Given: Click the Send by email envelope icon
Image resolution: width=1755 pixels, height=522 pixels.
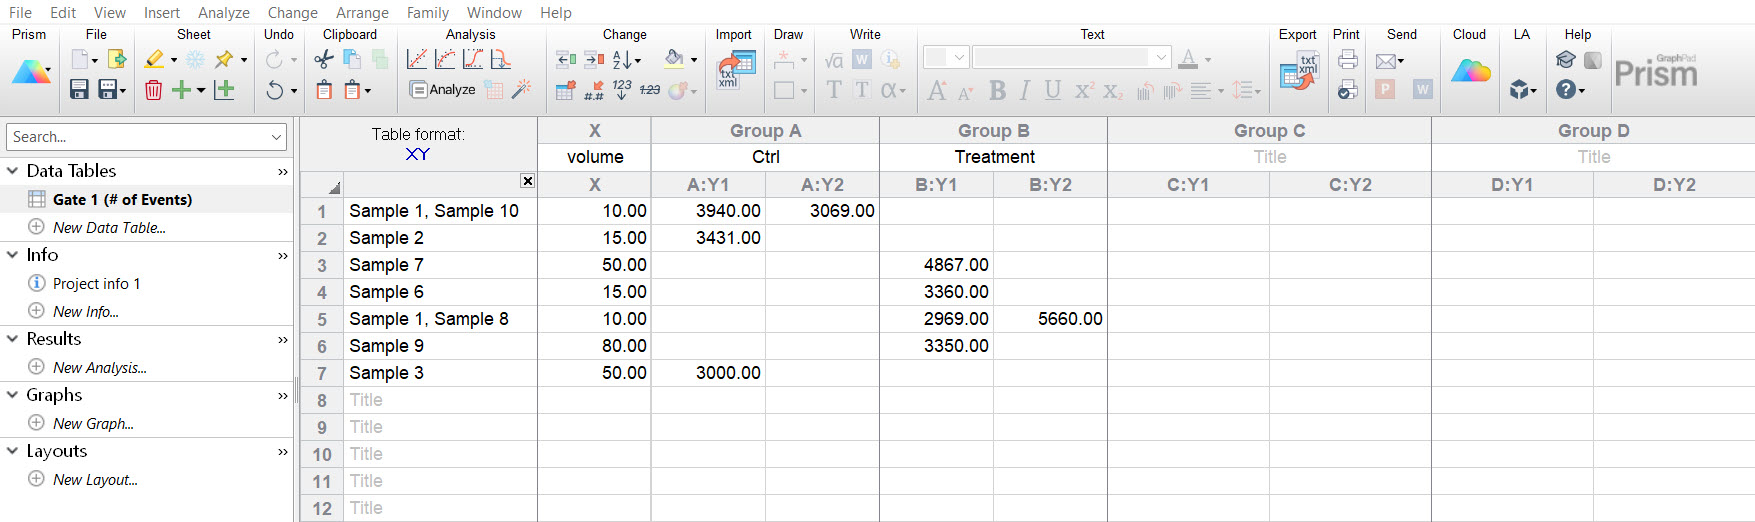Looking at the screenshot, I should [1385, 61].
